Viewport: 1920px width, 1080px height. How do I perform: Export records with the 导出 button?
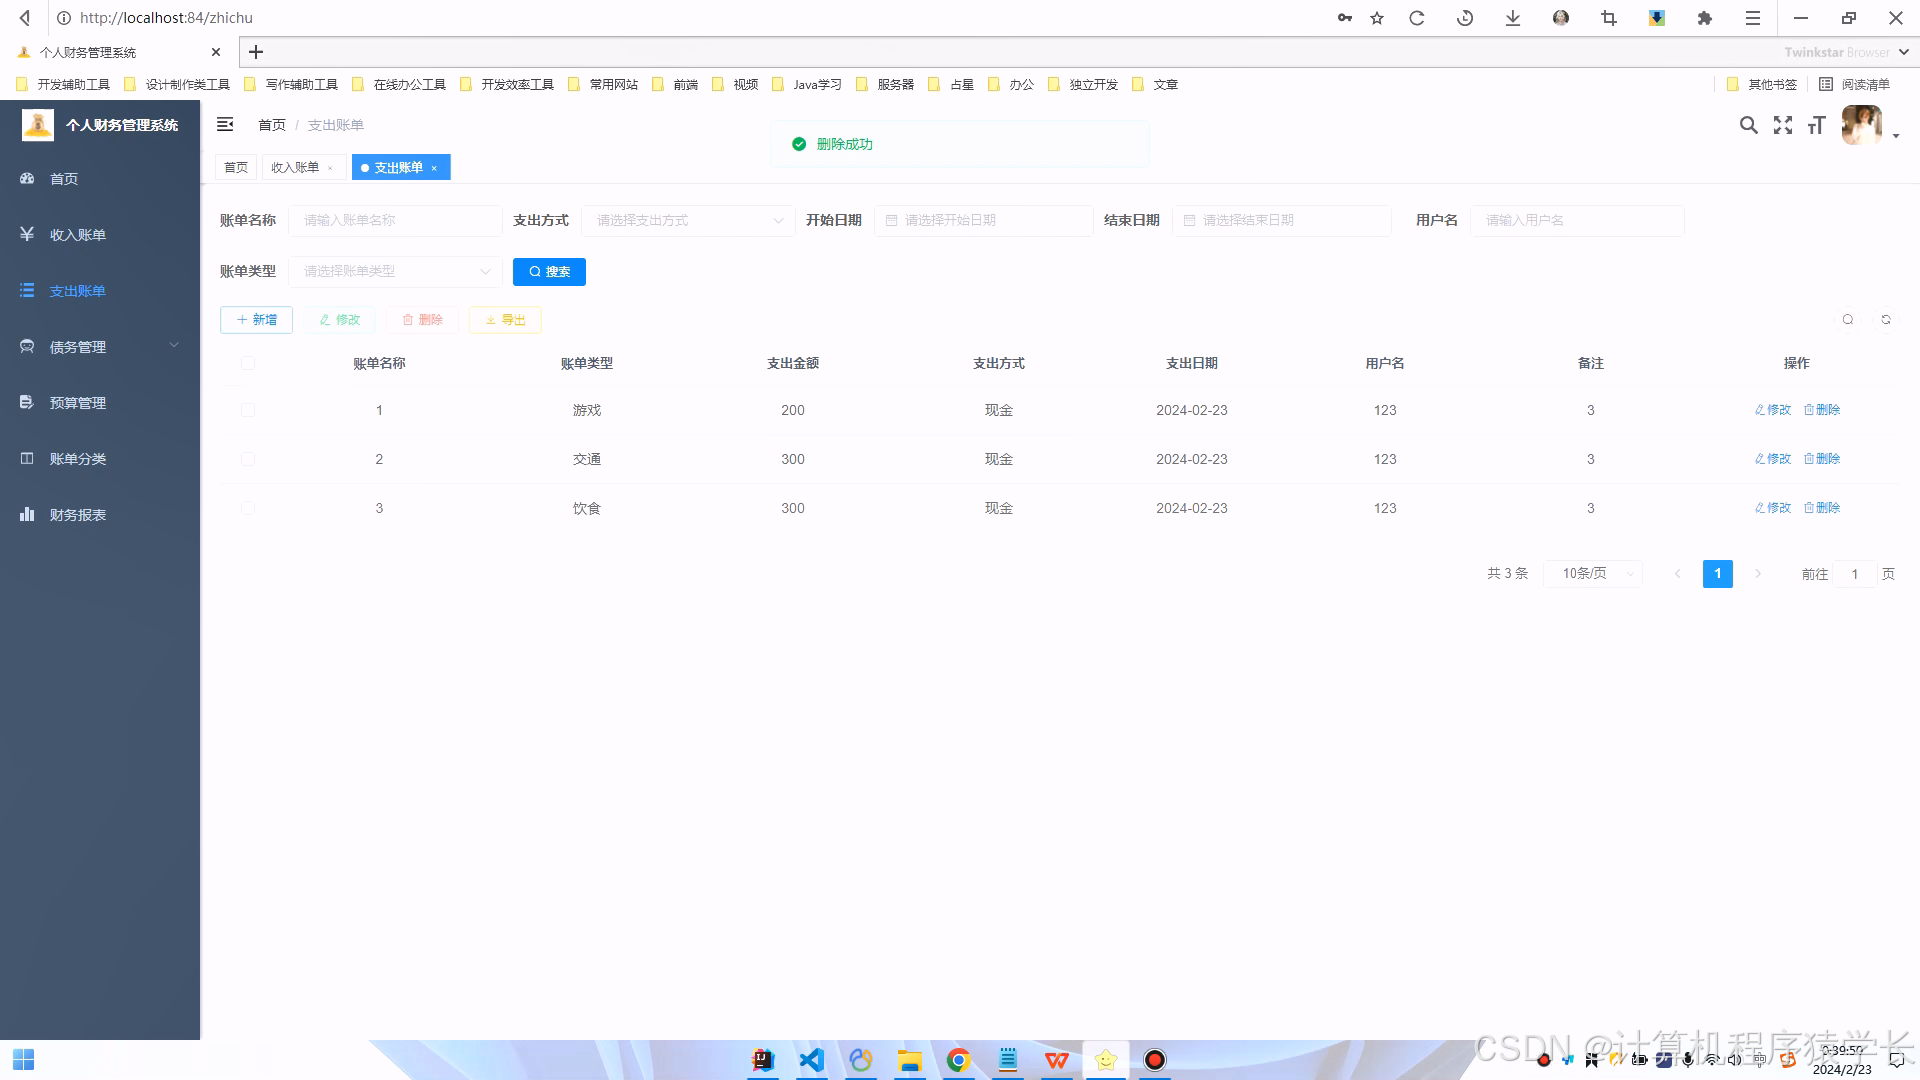click(x=504, y=319)
